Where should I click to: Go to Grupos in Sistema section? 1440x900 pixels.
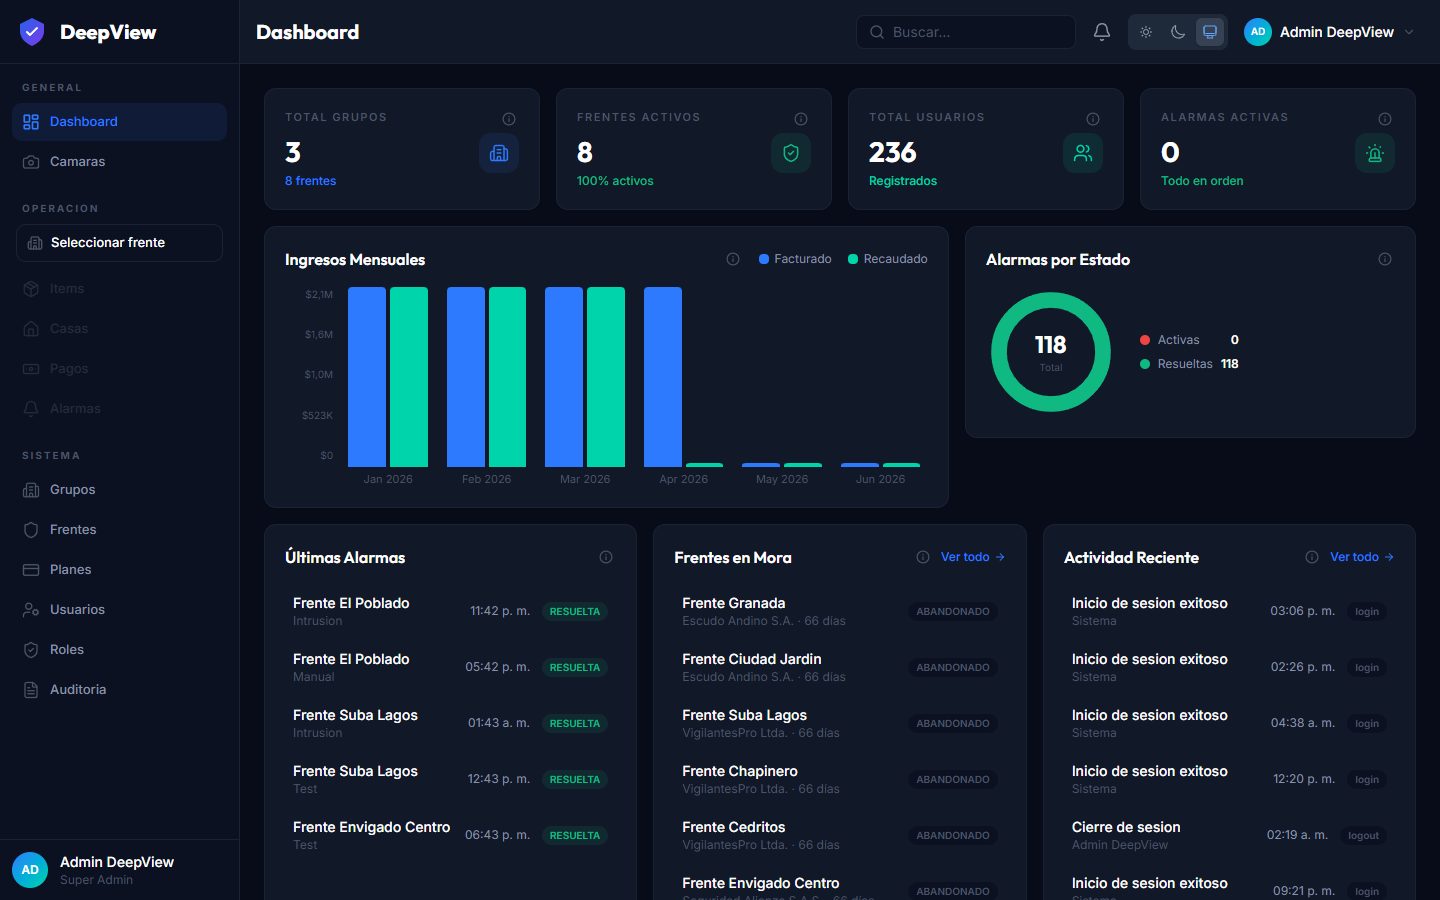point(119,490)
